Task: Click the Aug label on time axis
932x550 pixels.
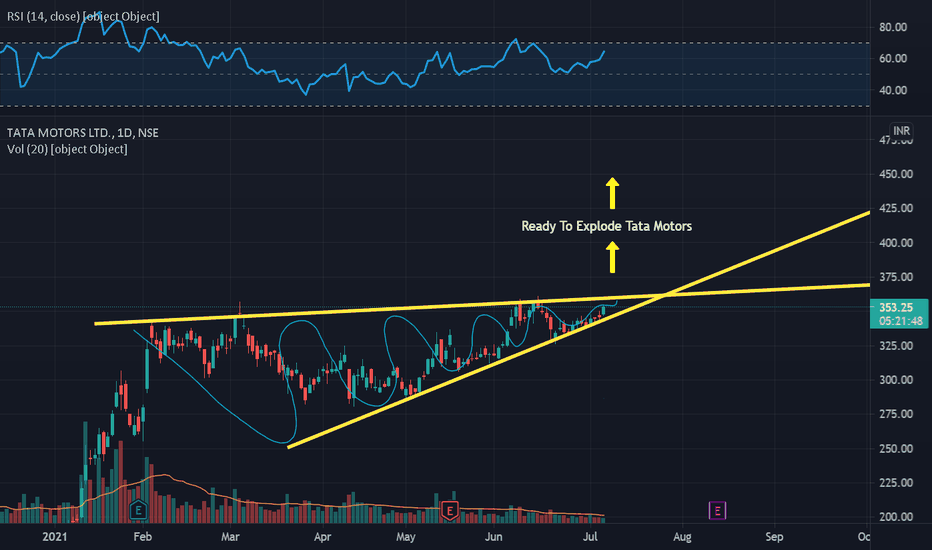Action: point(682,537)
